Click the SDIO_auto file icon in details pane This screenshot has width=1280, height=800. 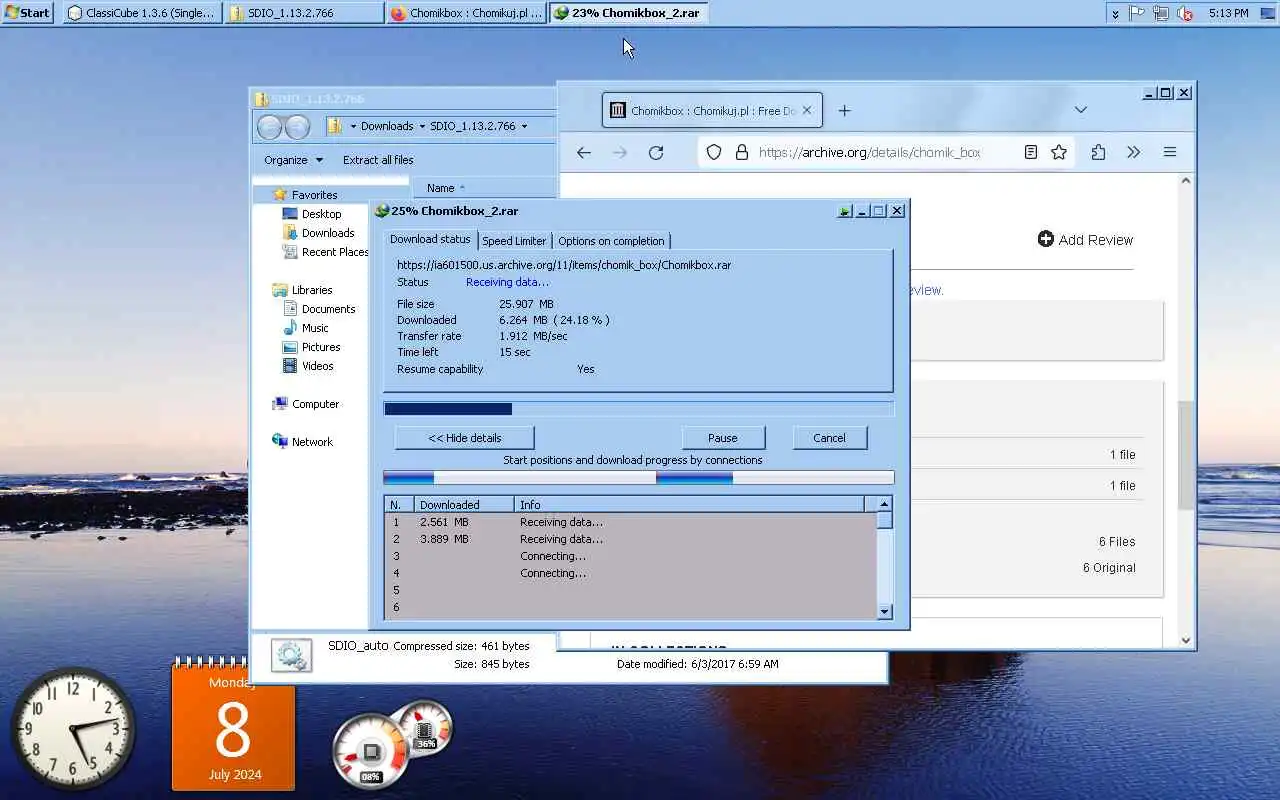coord(291,655)
